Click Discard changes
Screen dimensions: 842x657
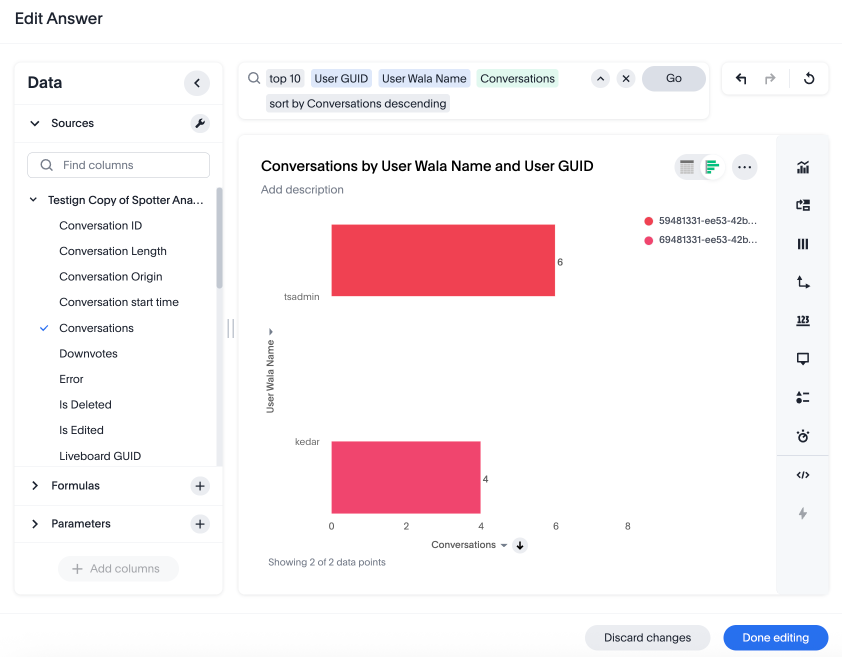(x=647, y=637)
